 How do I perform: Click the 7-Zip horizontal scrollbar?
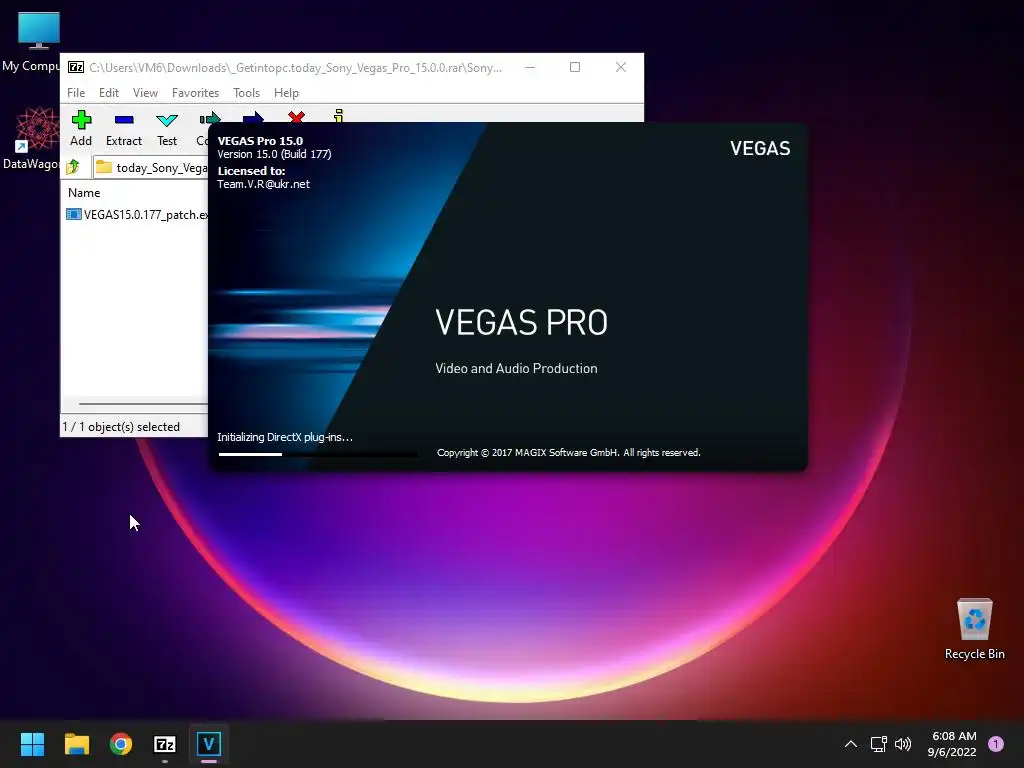point(142,404)
